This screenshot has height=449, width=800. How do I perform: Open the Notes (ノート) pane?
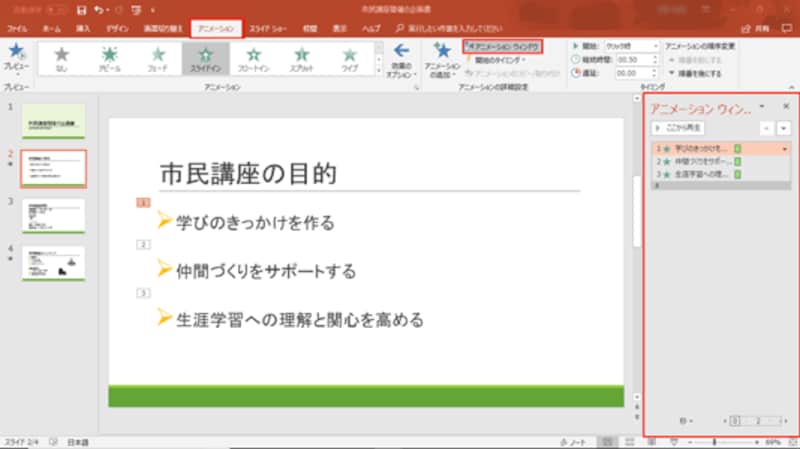[572, 442]
